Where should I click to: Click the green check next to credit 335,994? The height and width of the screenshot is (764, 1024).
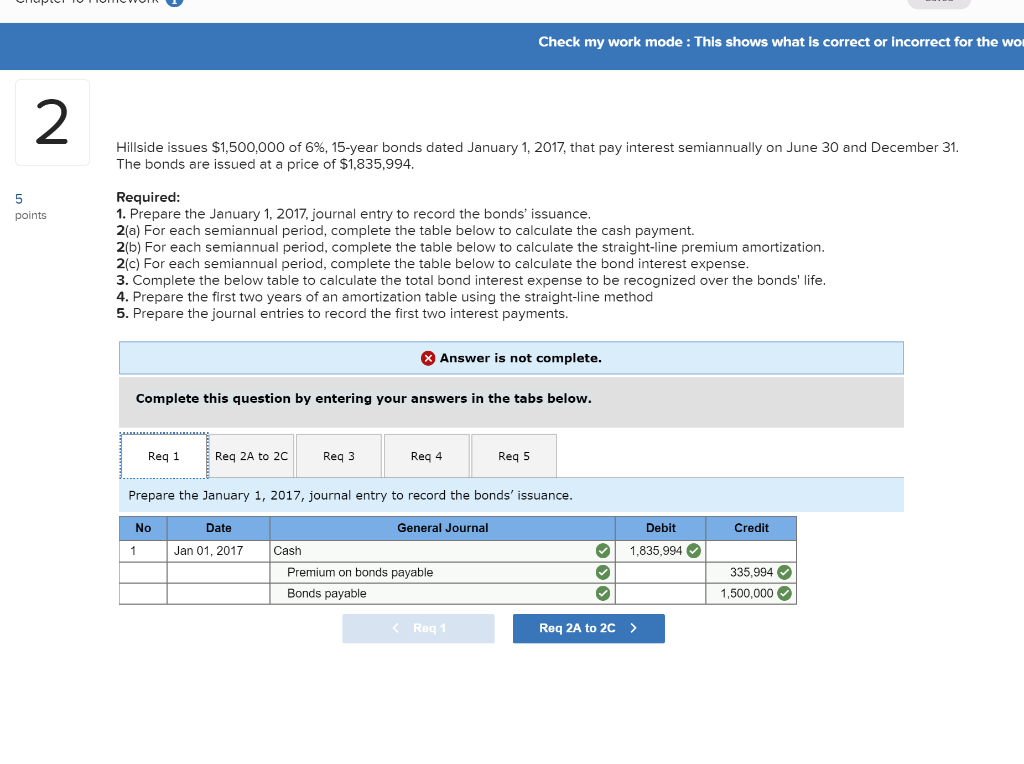784,573
